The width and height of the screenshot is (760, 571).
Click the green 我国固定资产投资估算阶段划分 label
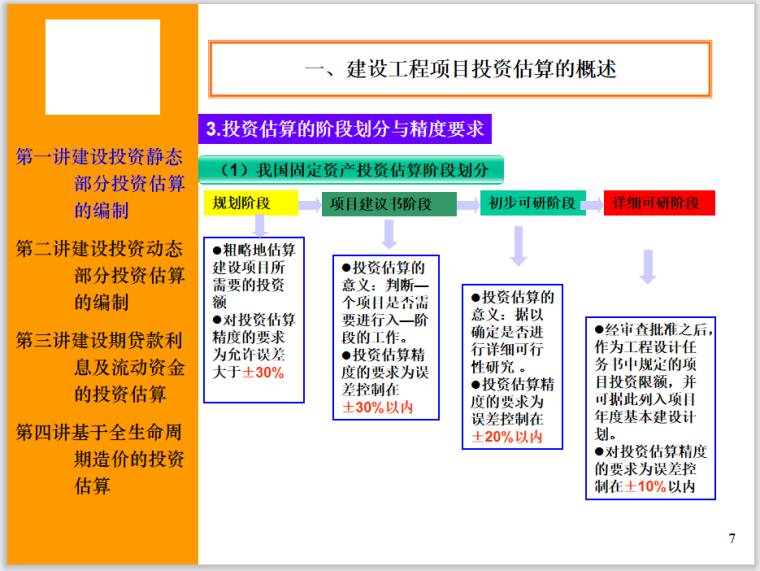(351, 168)
